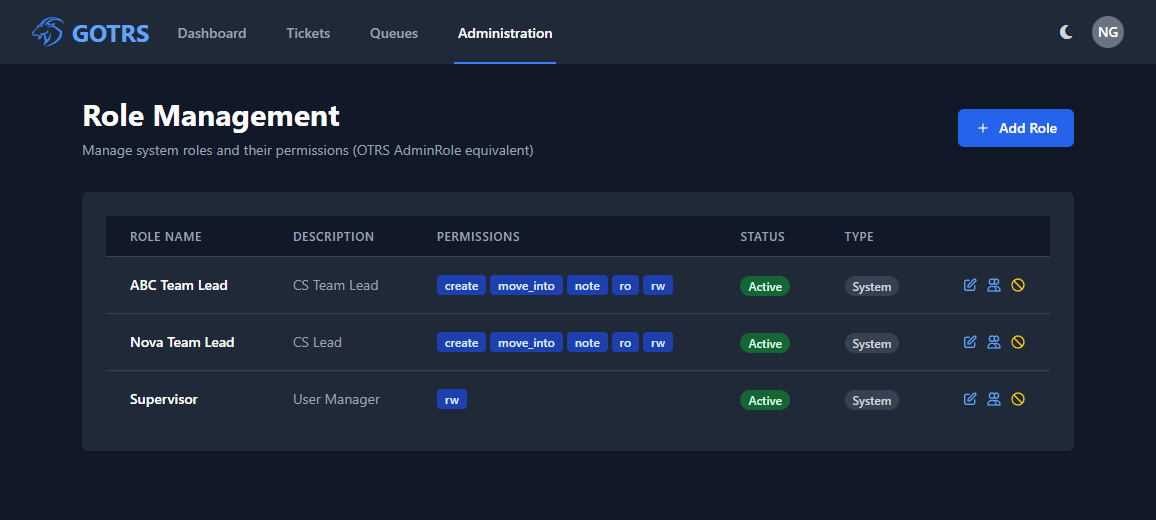1156x520 pixels.
Task: Manage users of ABC Team Lead role
Action: 994,285
